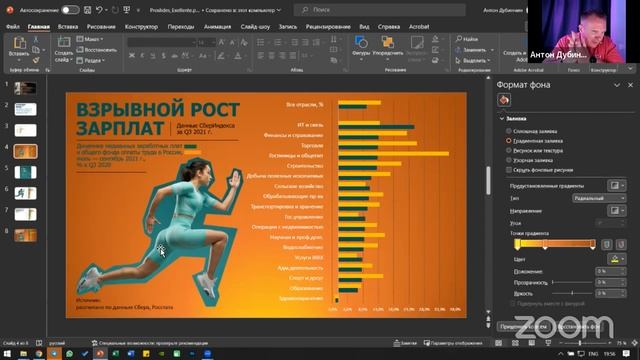Click the Start from beginning presentation icon
Viewport: 640px width, 360px height.
127,10
